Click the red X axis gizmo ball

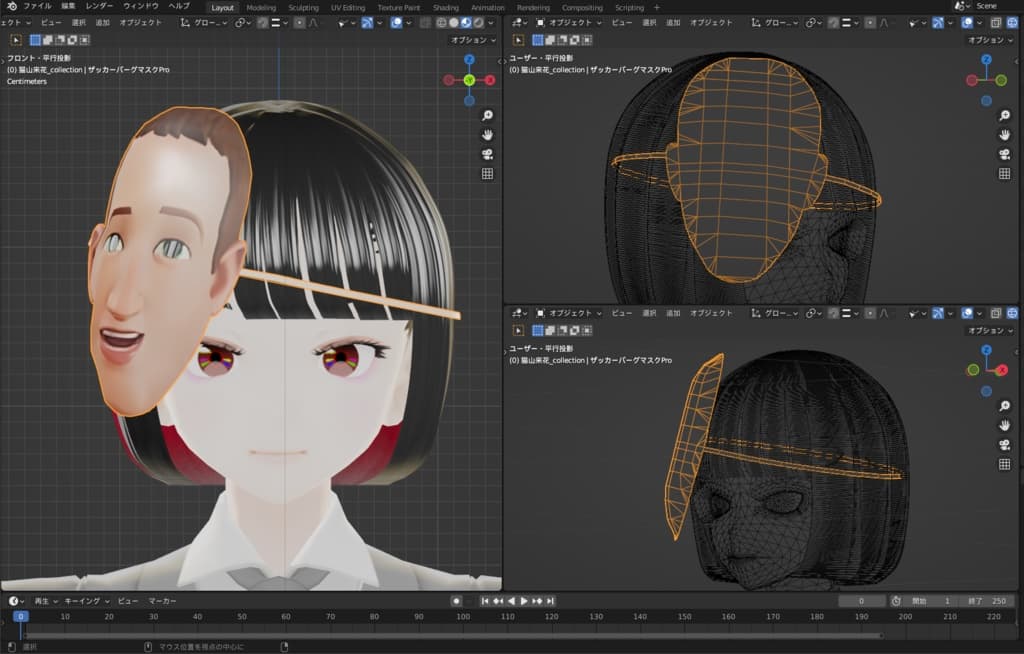(x=490, y=79)
